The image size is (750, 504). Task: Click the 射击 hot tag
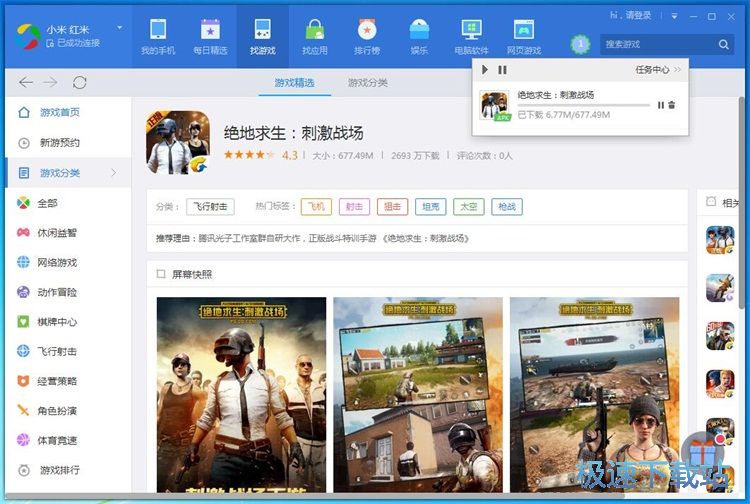coord(354,207)
